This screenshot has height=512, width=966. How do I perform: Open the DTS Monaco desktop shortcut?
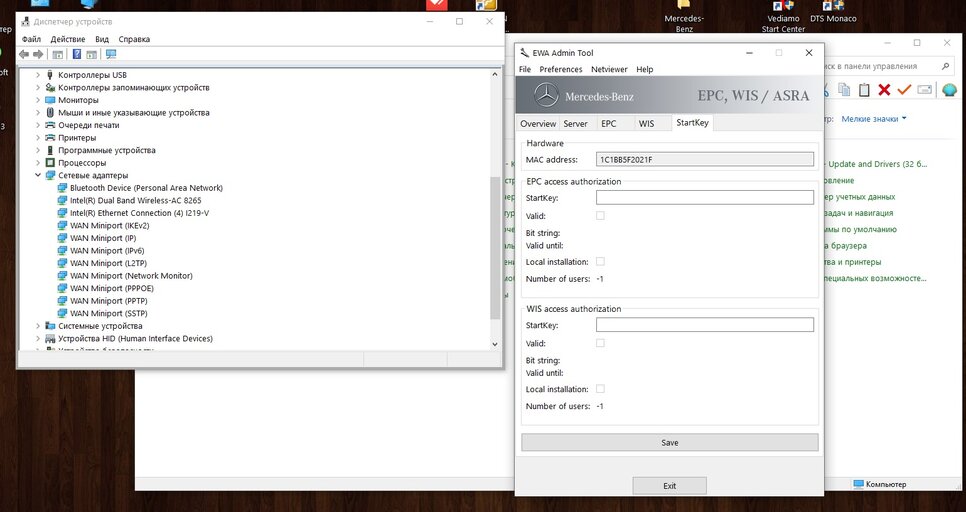[x=833, y=12]
